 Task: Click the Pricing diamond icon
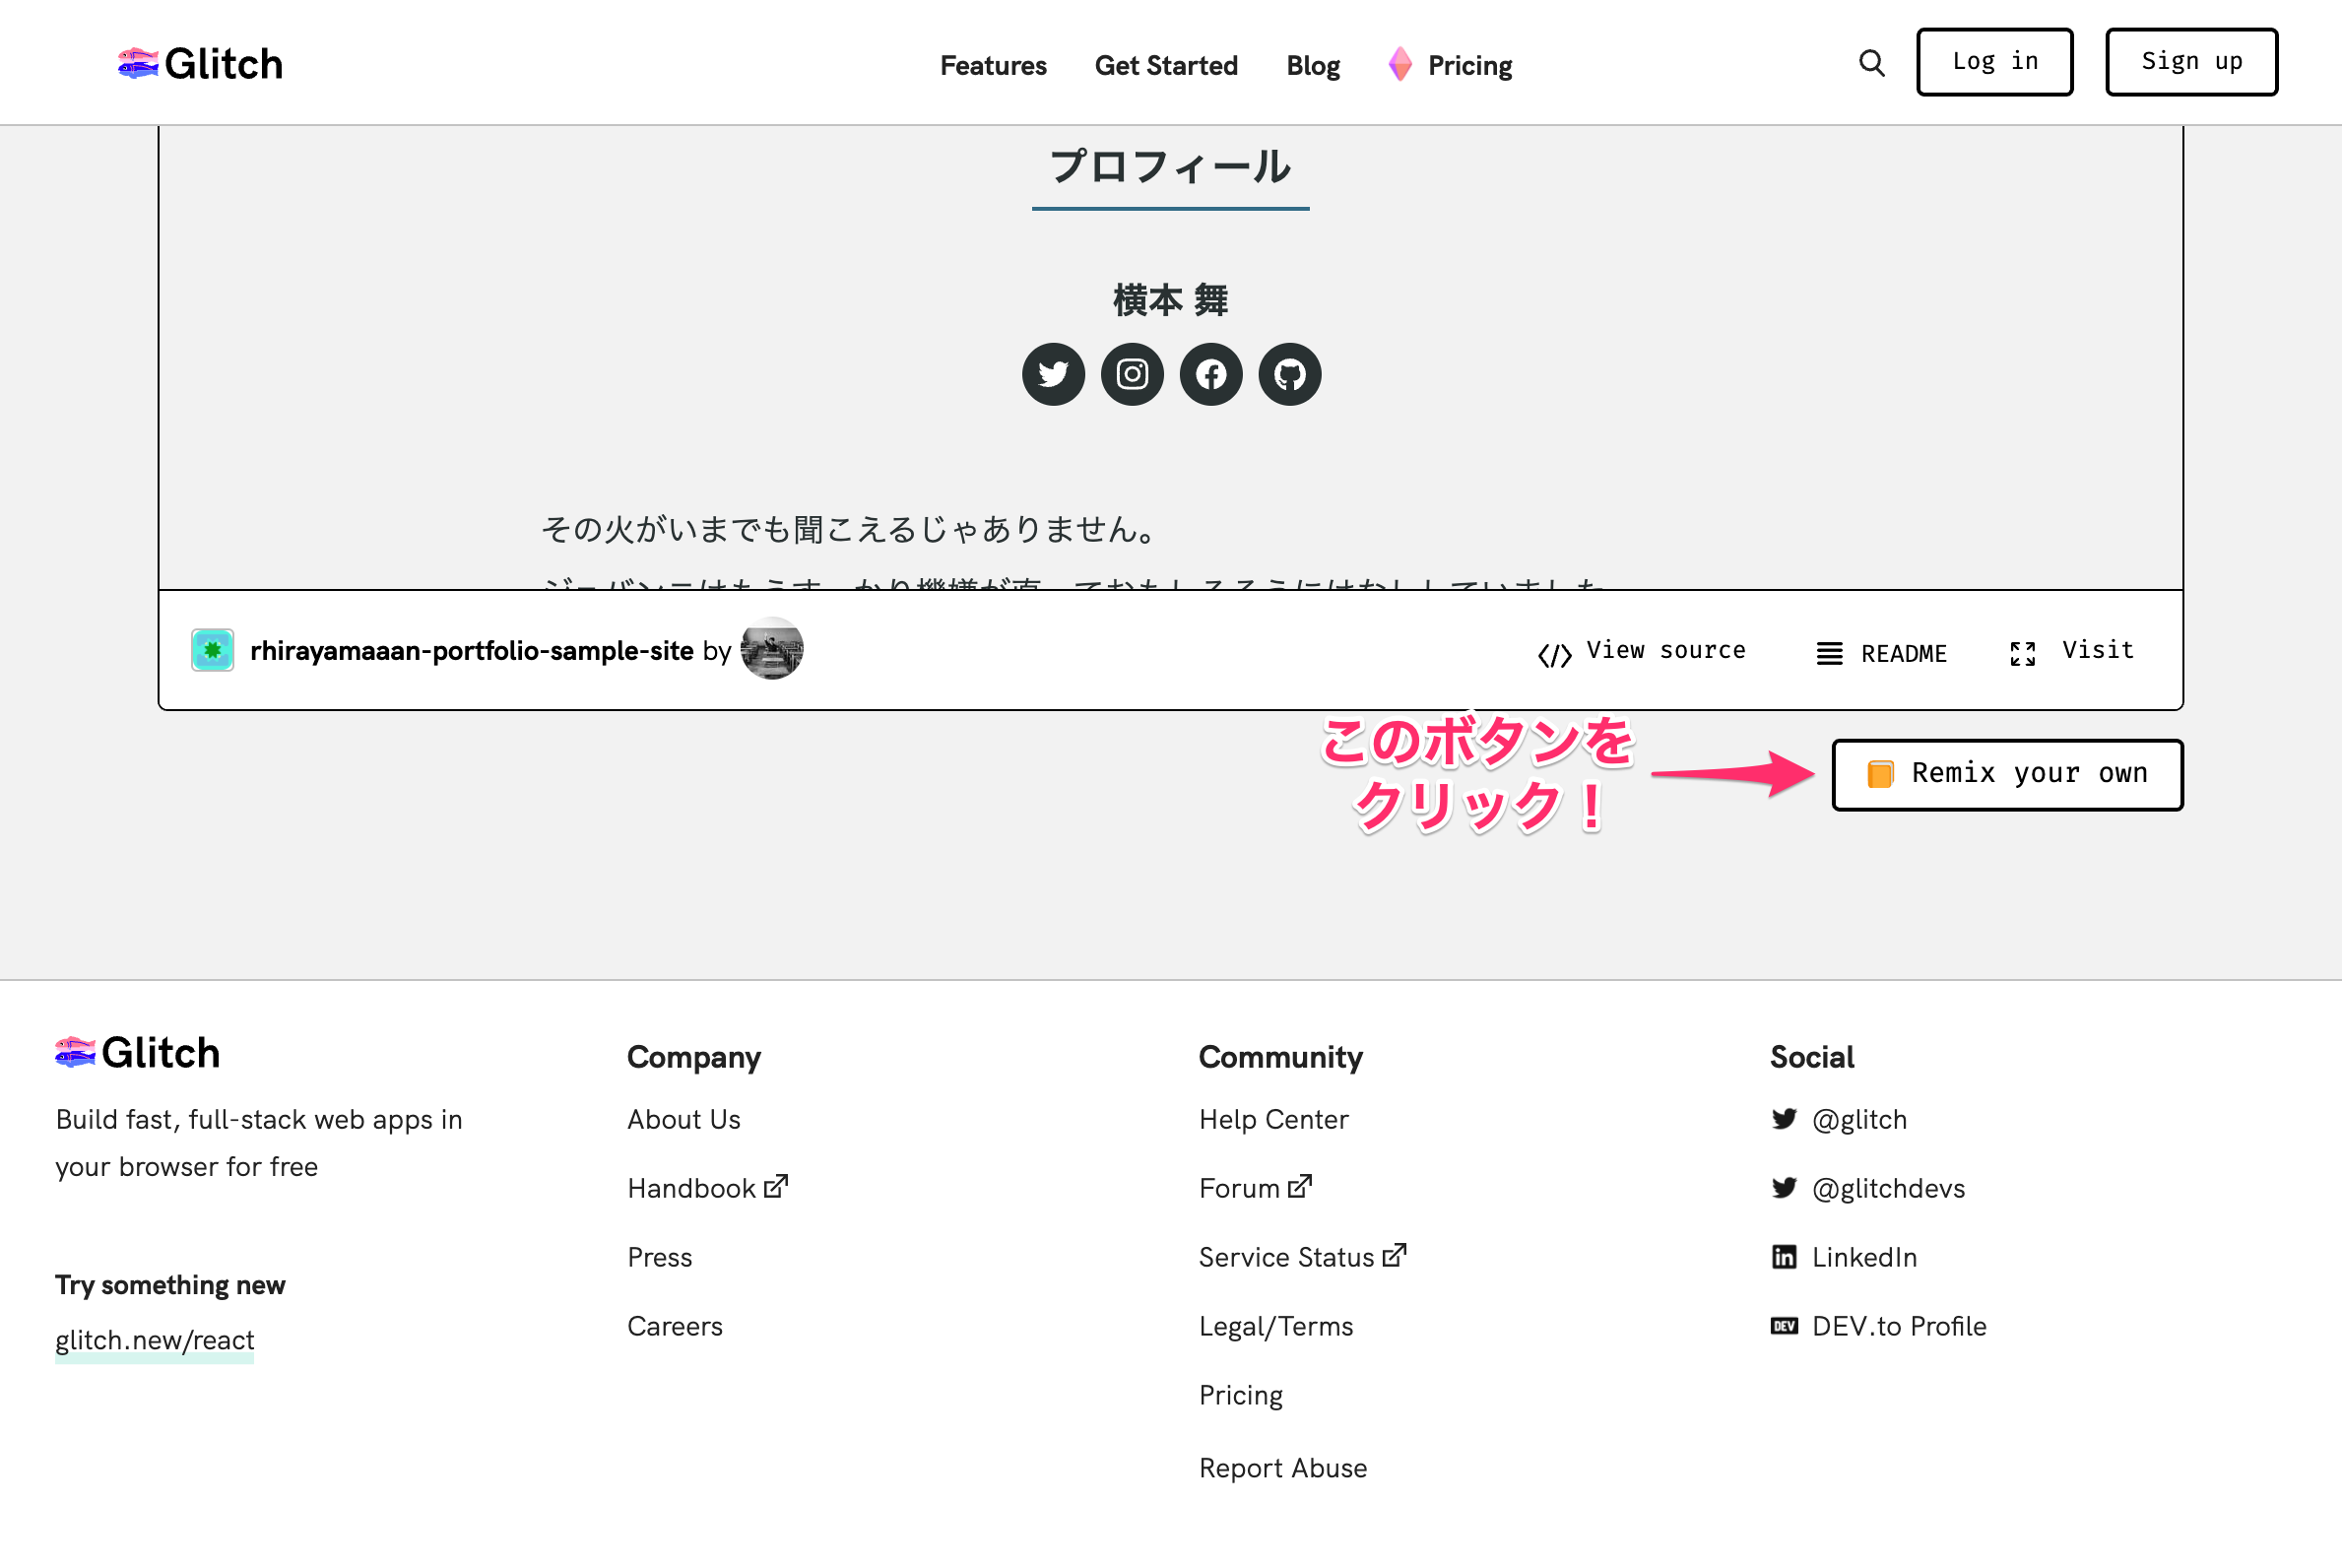(1400, 64)
